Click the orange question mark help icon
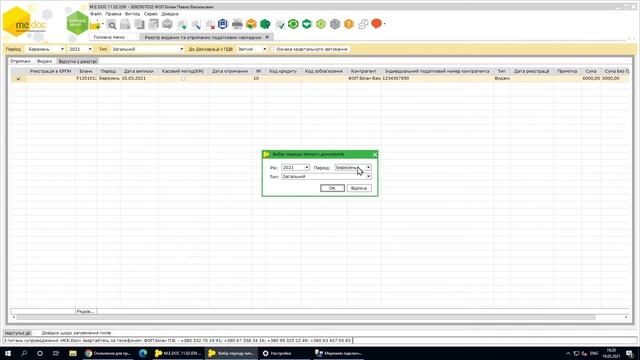 coord(349,24)
